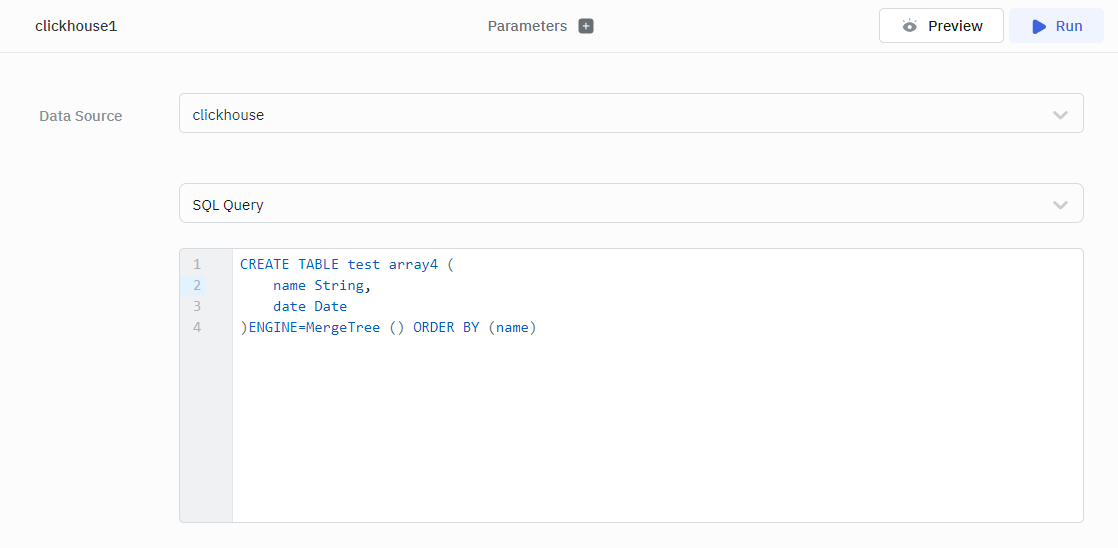Screen dimensions: 1118x548
Task: Click the Data Source field label
Action: [x=81, y=116]
